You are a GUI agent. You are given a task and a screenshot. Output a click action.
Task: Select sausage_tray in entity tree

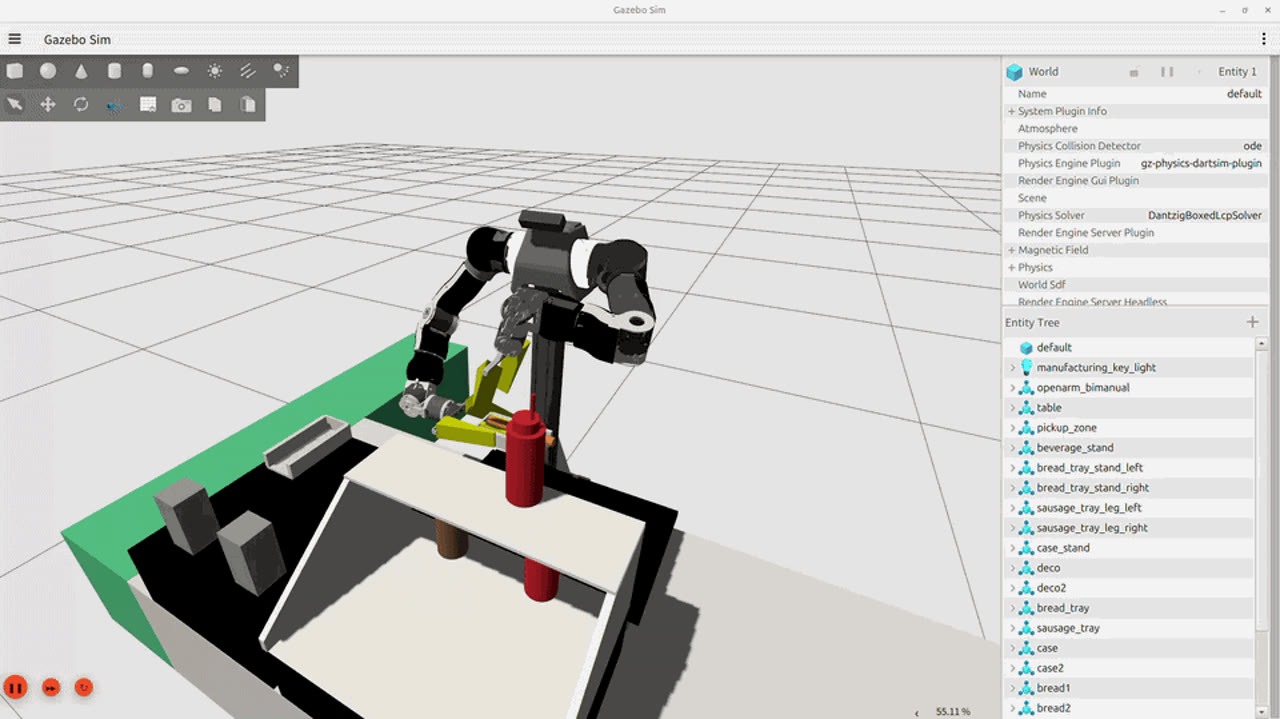pyautogui.click(x=1129, y=627)
